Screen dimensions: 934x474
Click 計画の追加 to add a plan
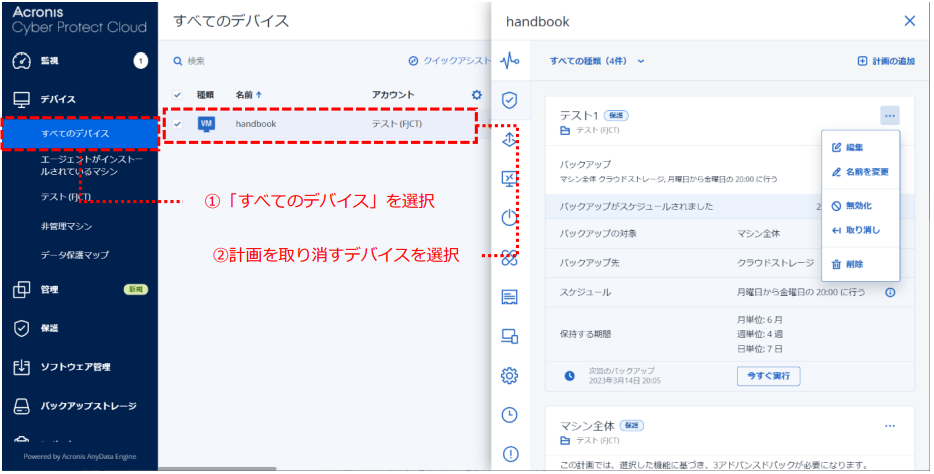click(x=886, y=61)
